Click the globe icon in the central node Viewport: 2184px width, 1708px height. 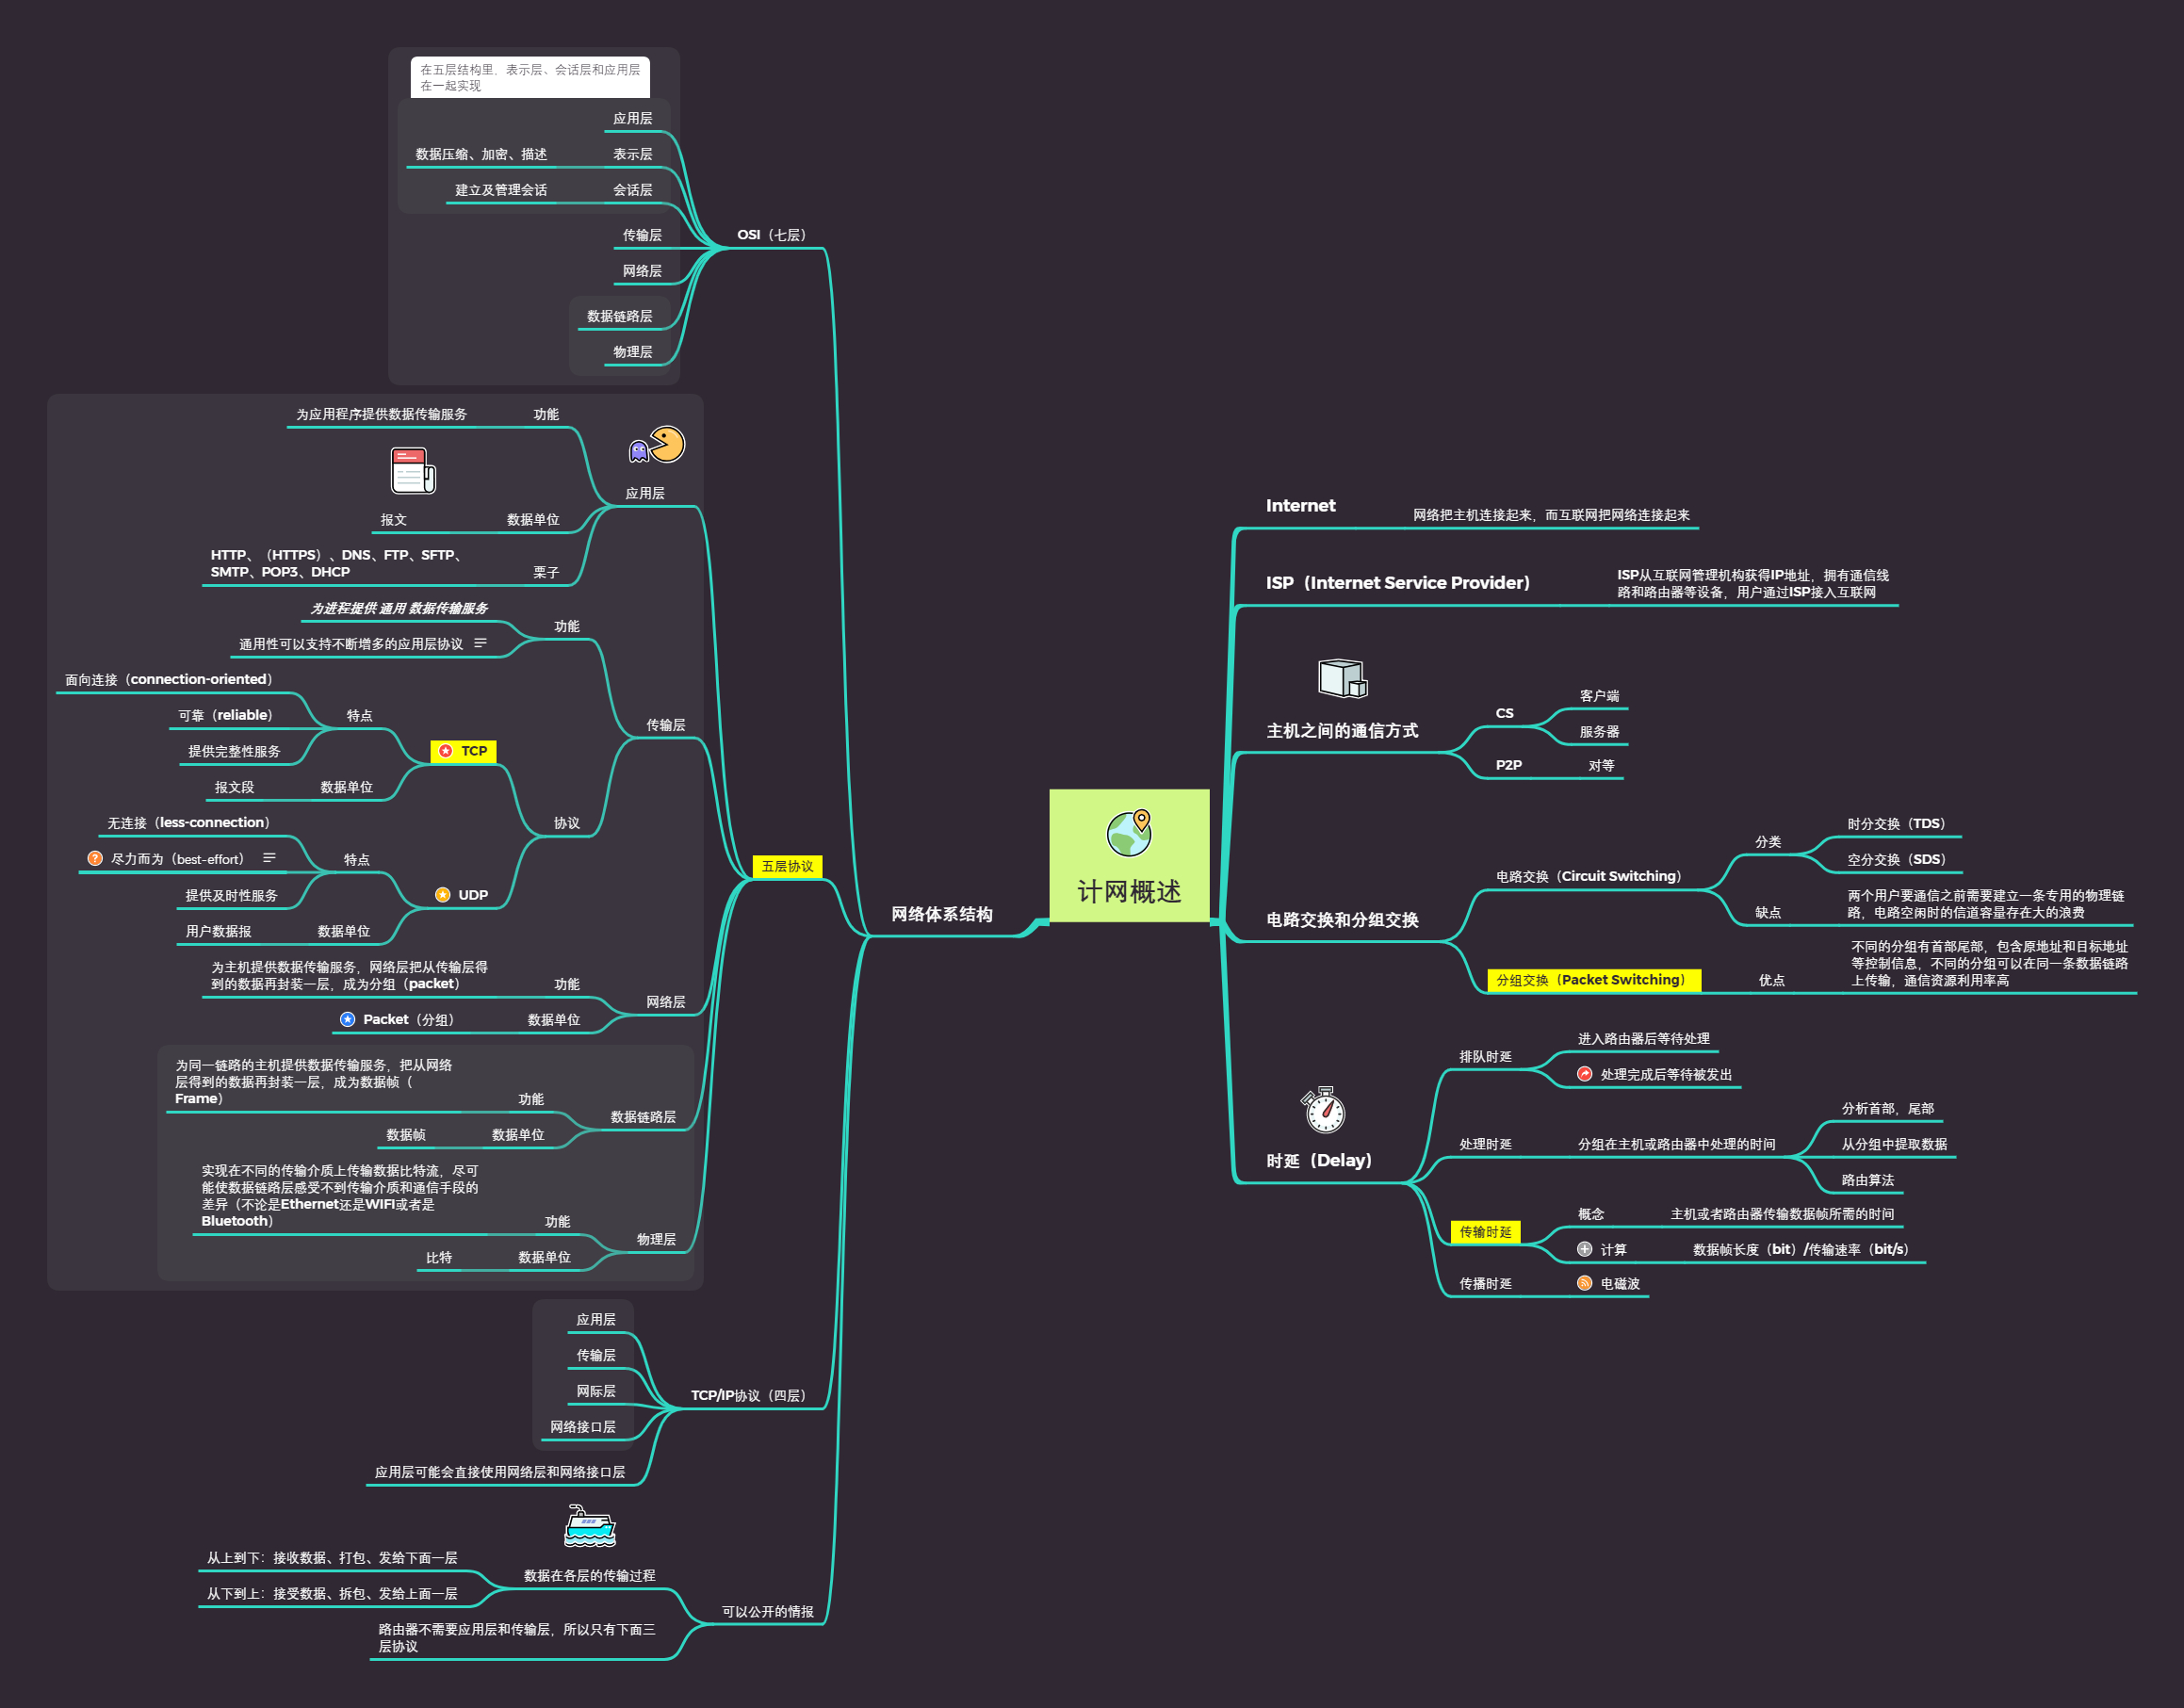[x=1129, y=833]
